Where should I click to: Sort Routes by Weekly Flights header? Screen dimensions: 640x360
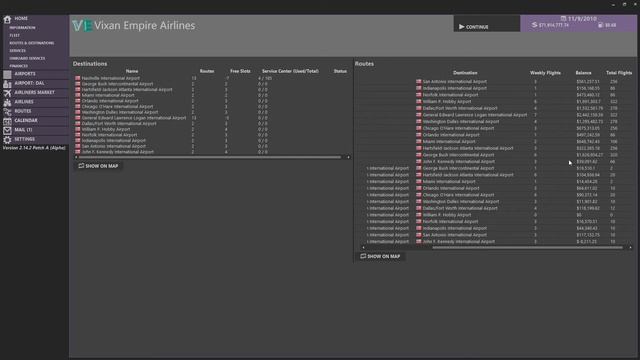coord(545,73)
